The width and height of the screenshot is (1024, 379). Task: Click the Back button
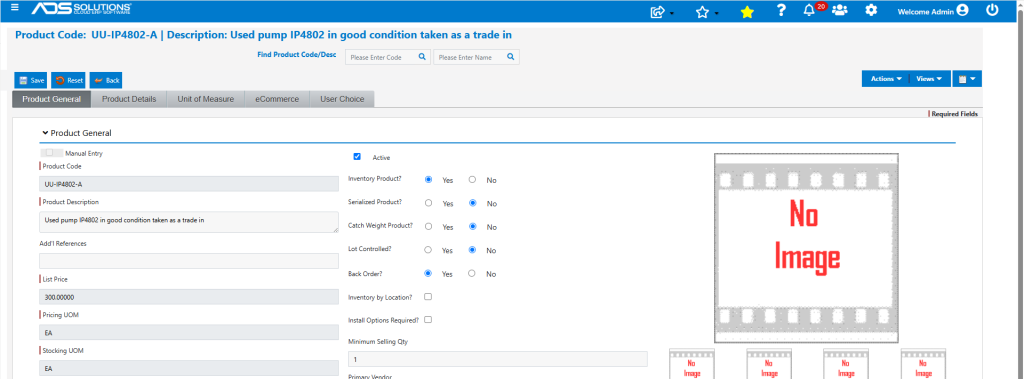click(106, 80)
